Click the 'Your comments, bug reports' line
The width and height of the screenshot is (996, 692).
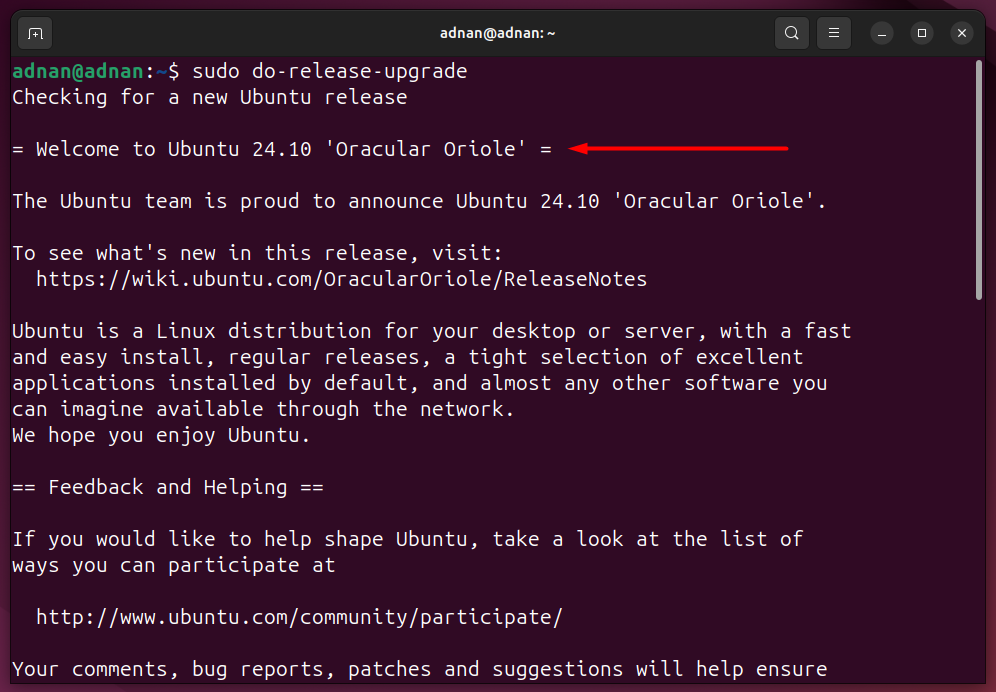click(419, 669)
